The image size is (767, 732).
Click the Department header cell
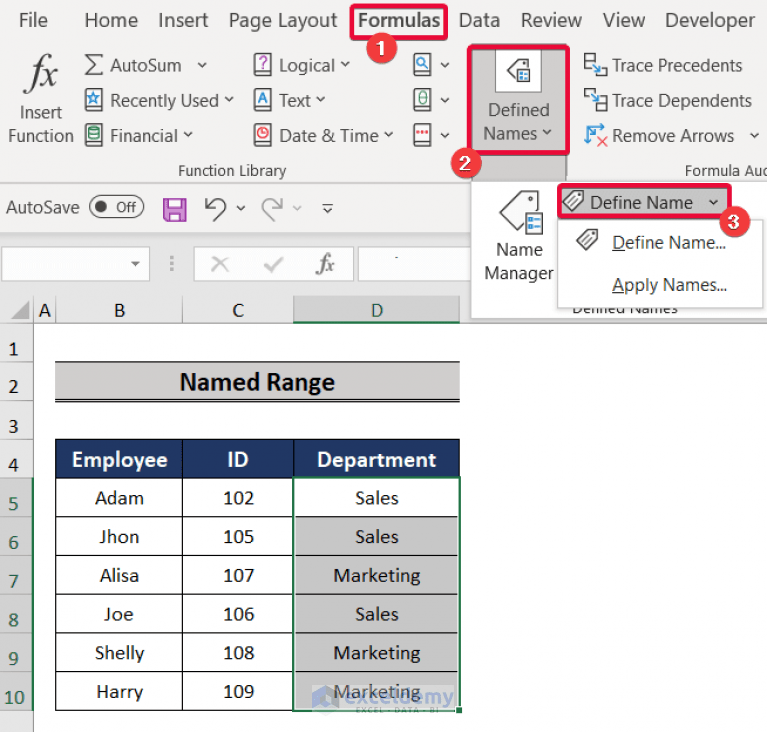[x=376, y=459]
